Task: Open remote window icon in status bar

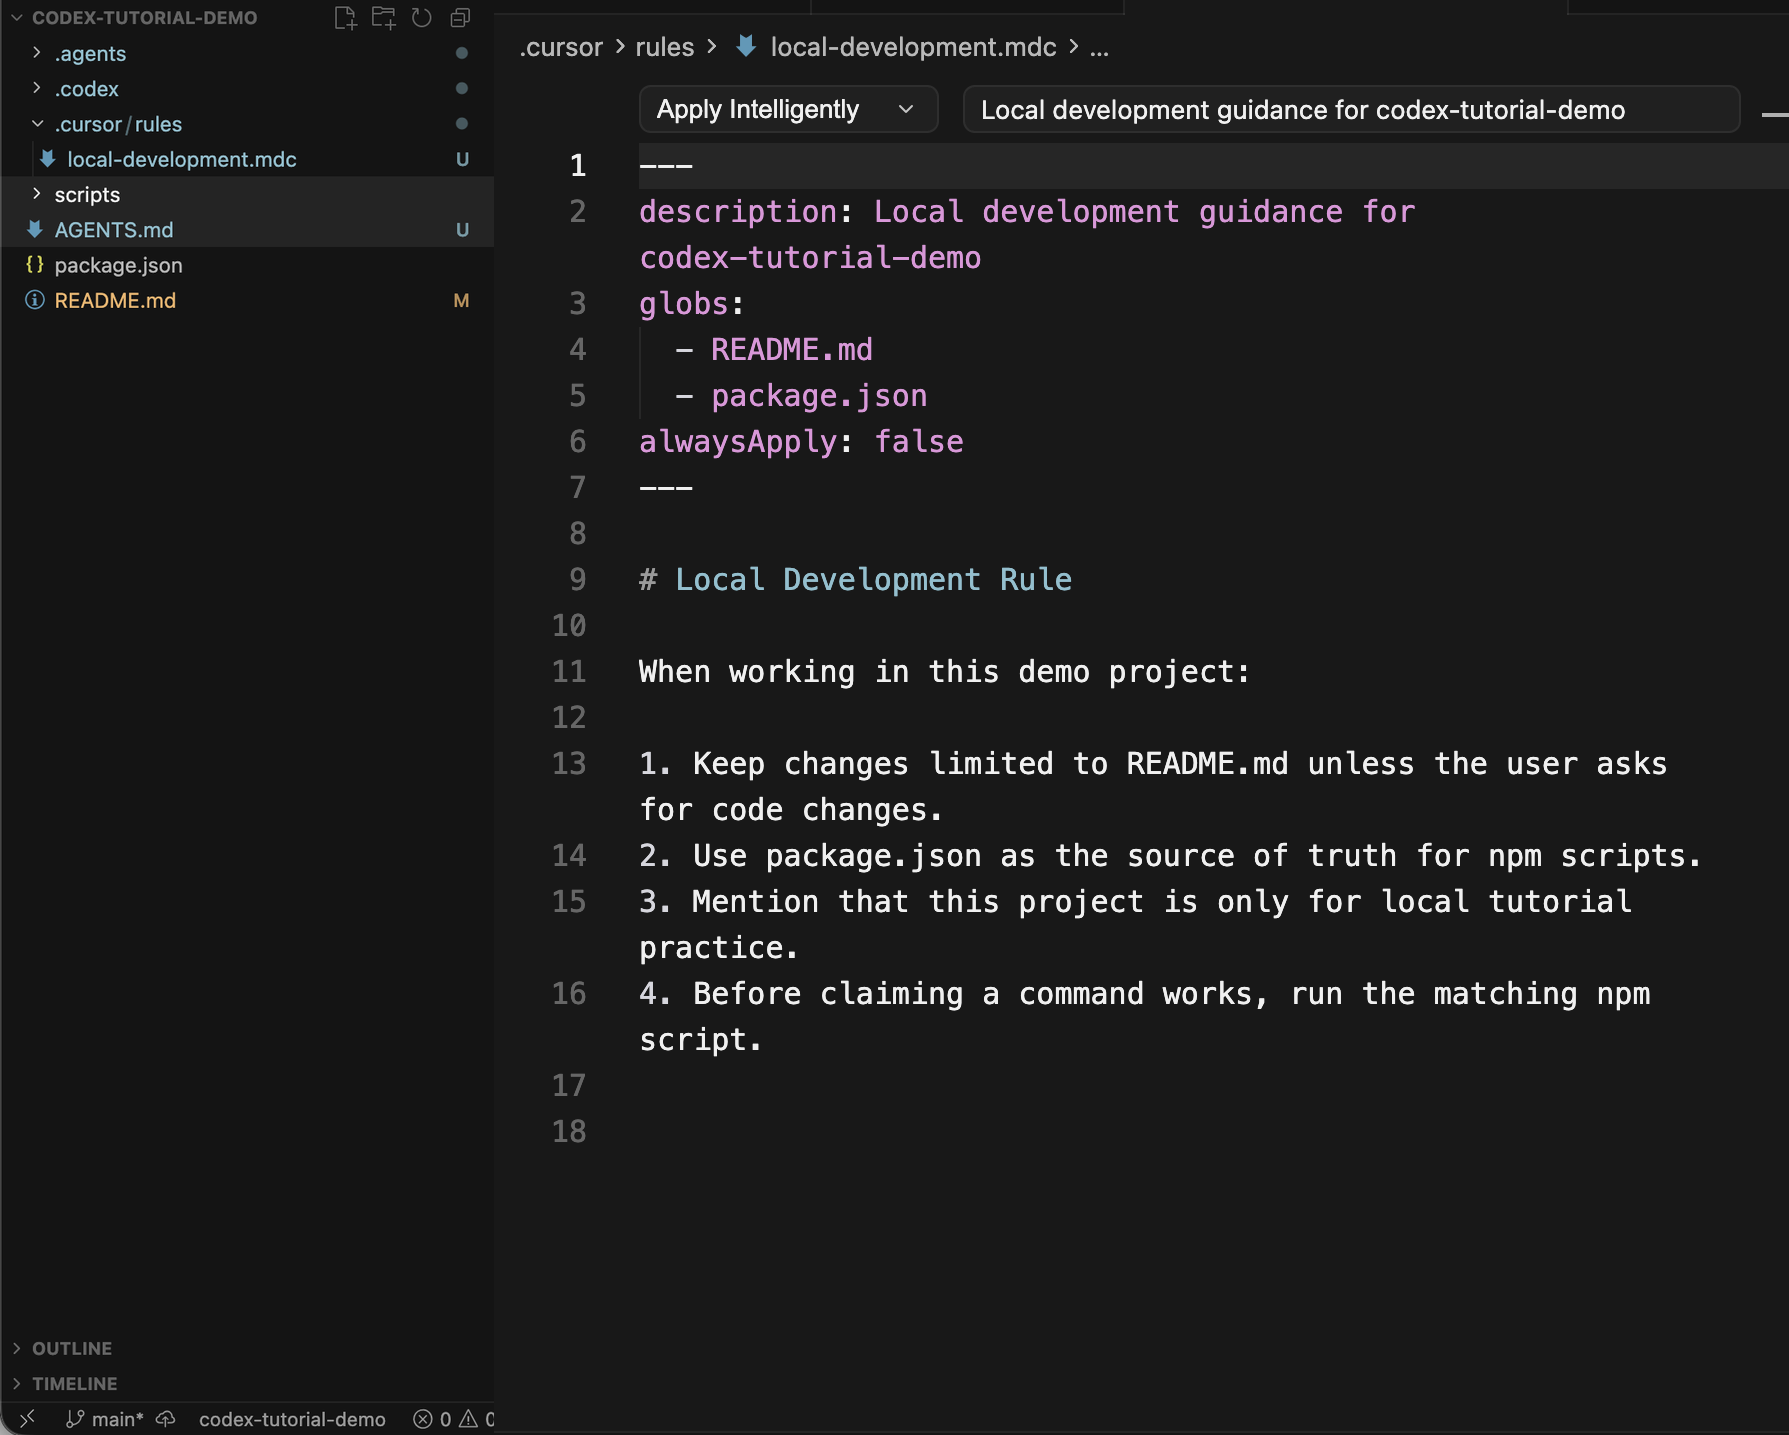Action: 27,1419
